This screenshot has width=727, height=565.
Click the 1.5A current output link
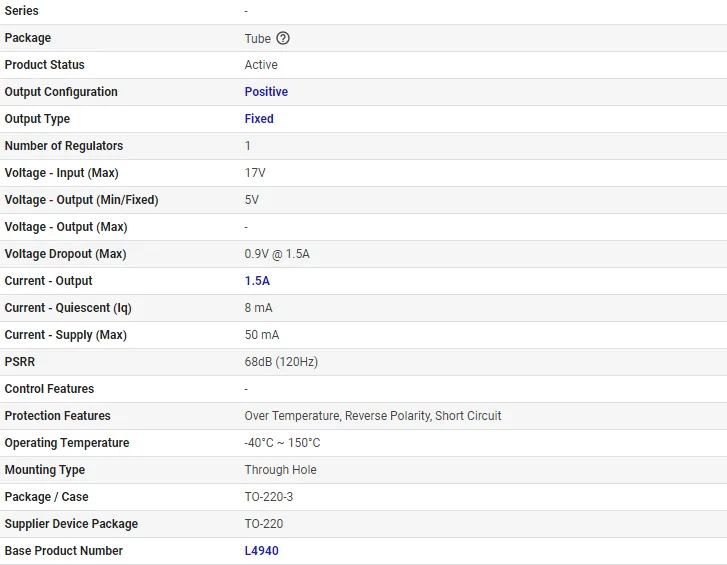point(257,281)
